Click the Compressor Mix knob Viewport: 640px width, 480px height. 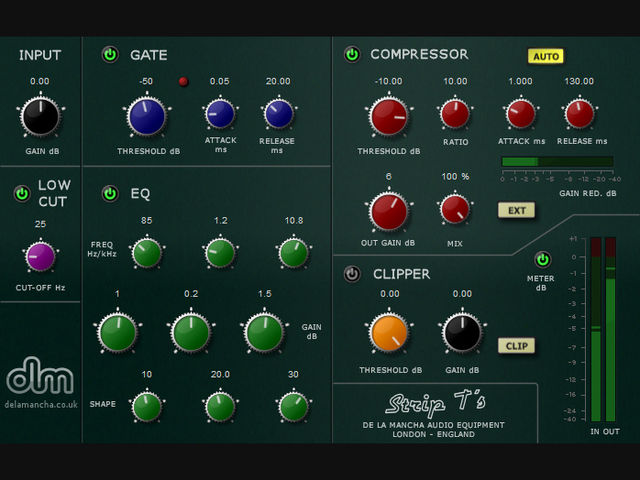(455, 209)
